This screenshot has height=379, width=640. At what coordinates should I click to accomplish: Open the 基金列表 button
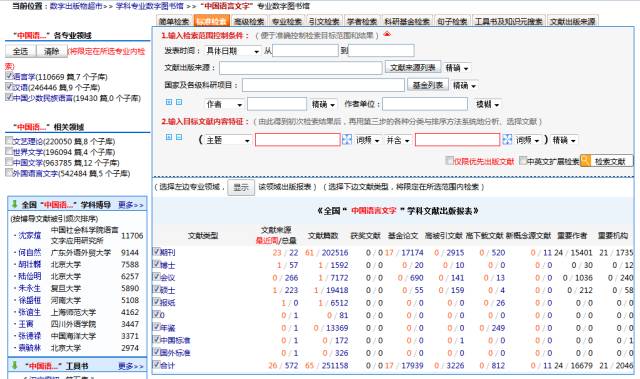click(428, 85)
